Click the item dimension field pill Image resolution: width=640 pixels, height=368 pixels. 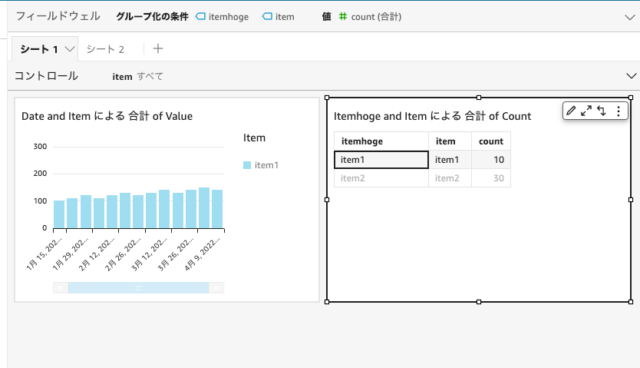278,17
